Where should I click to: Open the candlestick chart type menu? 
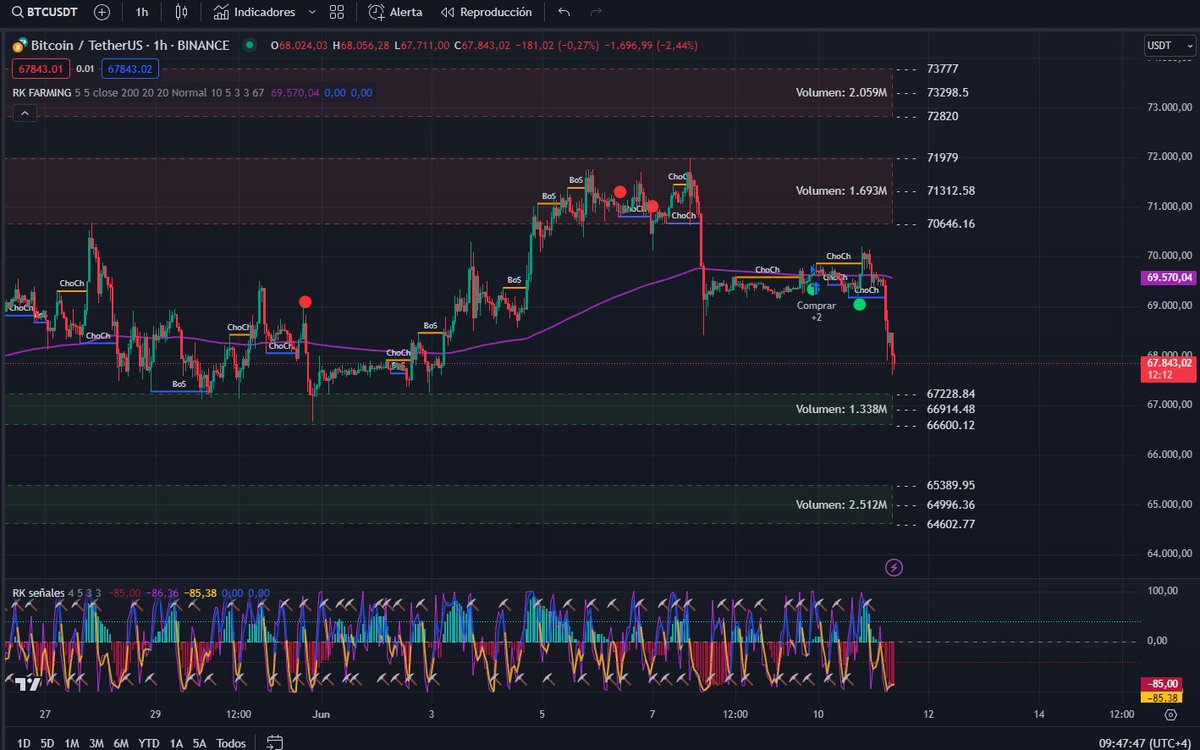[x=181, y=12]
